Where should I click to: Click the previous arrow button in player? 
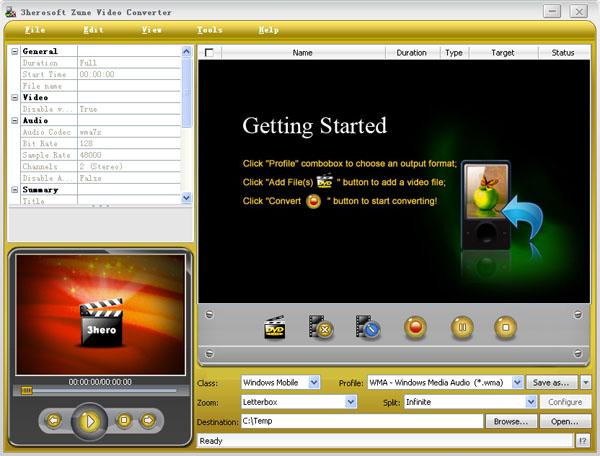click(x=54, y=420)
